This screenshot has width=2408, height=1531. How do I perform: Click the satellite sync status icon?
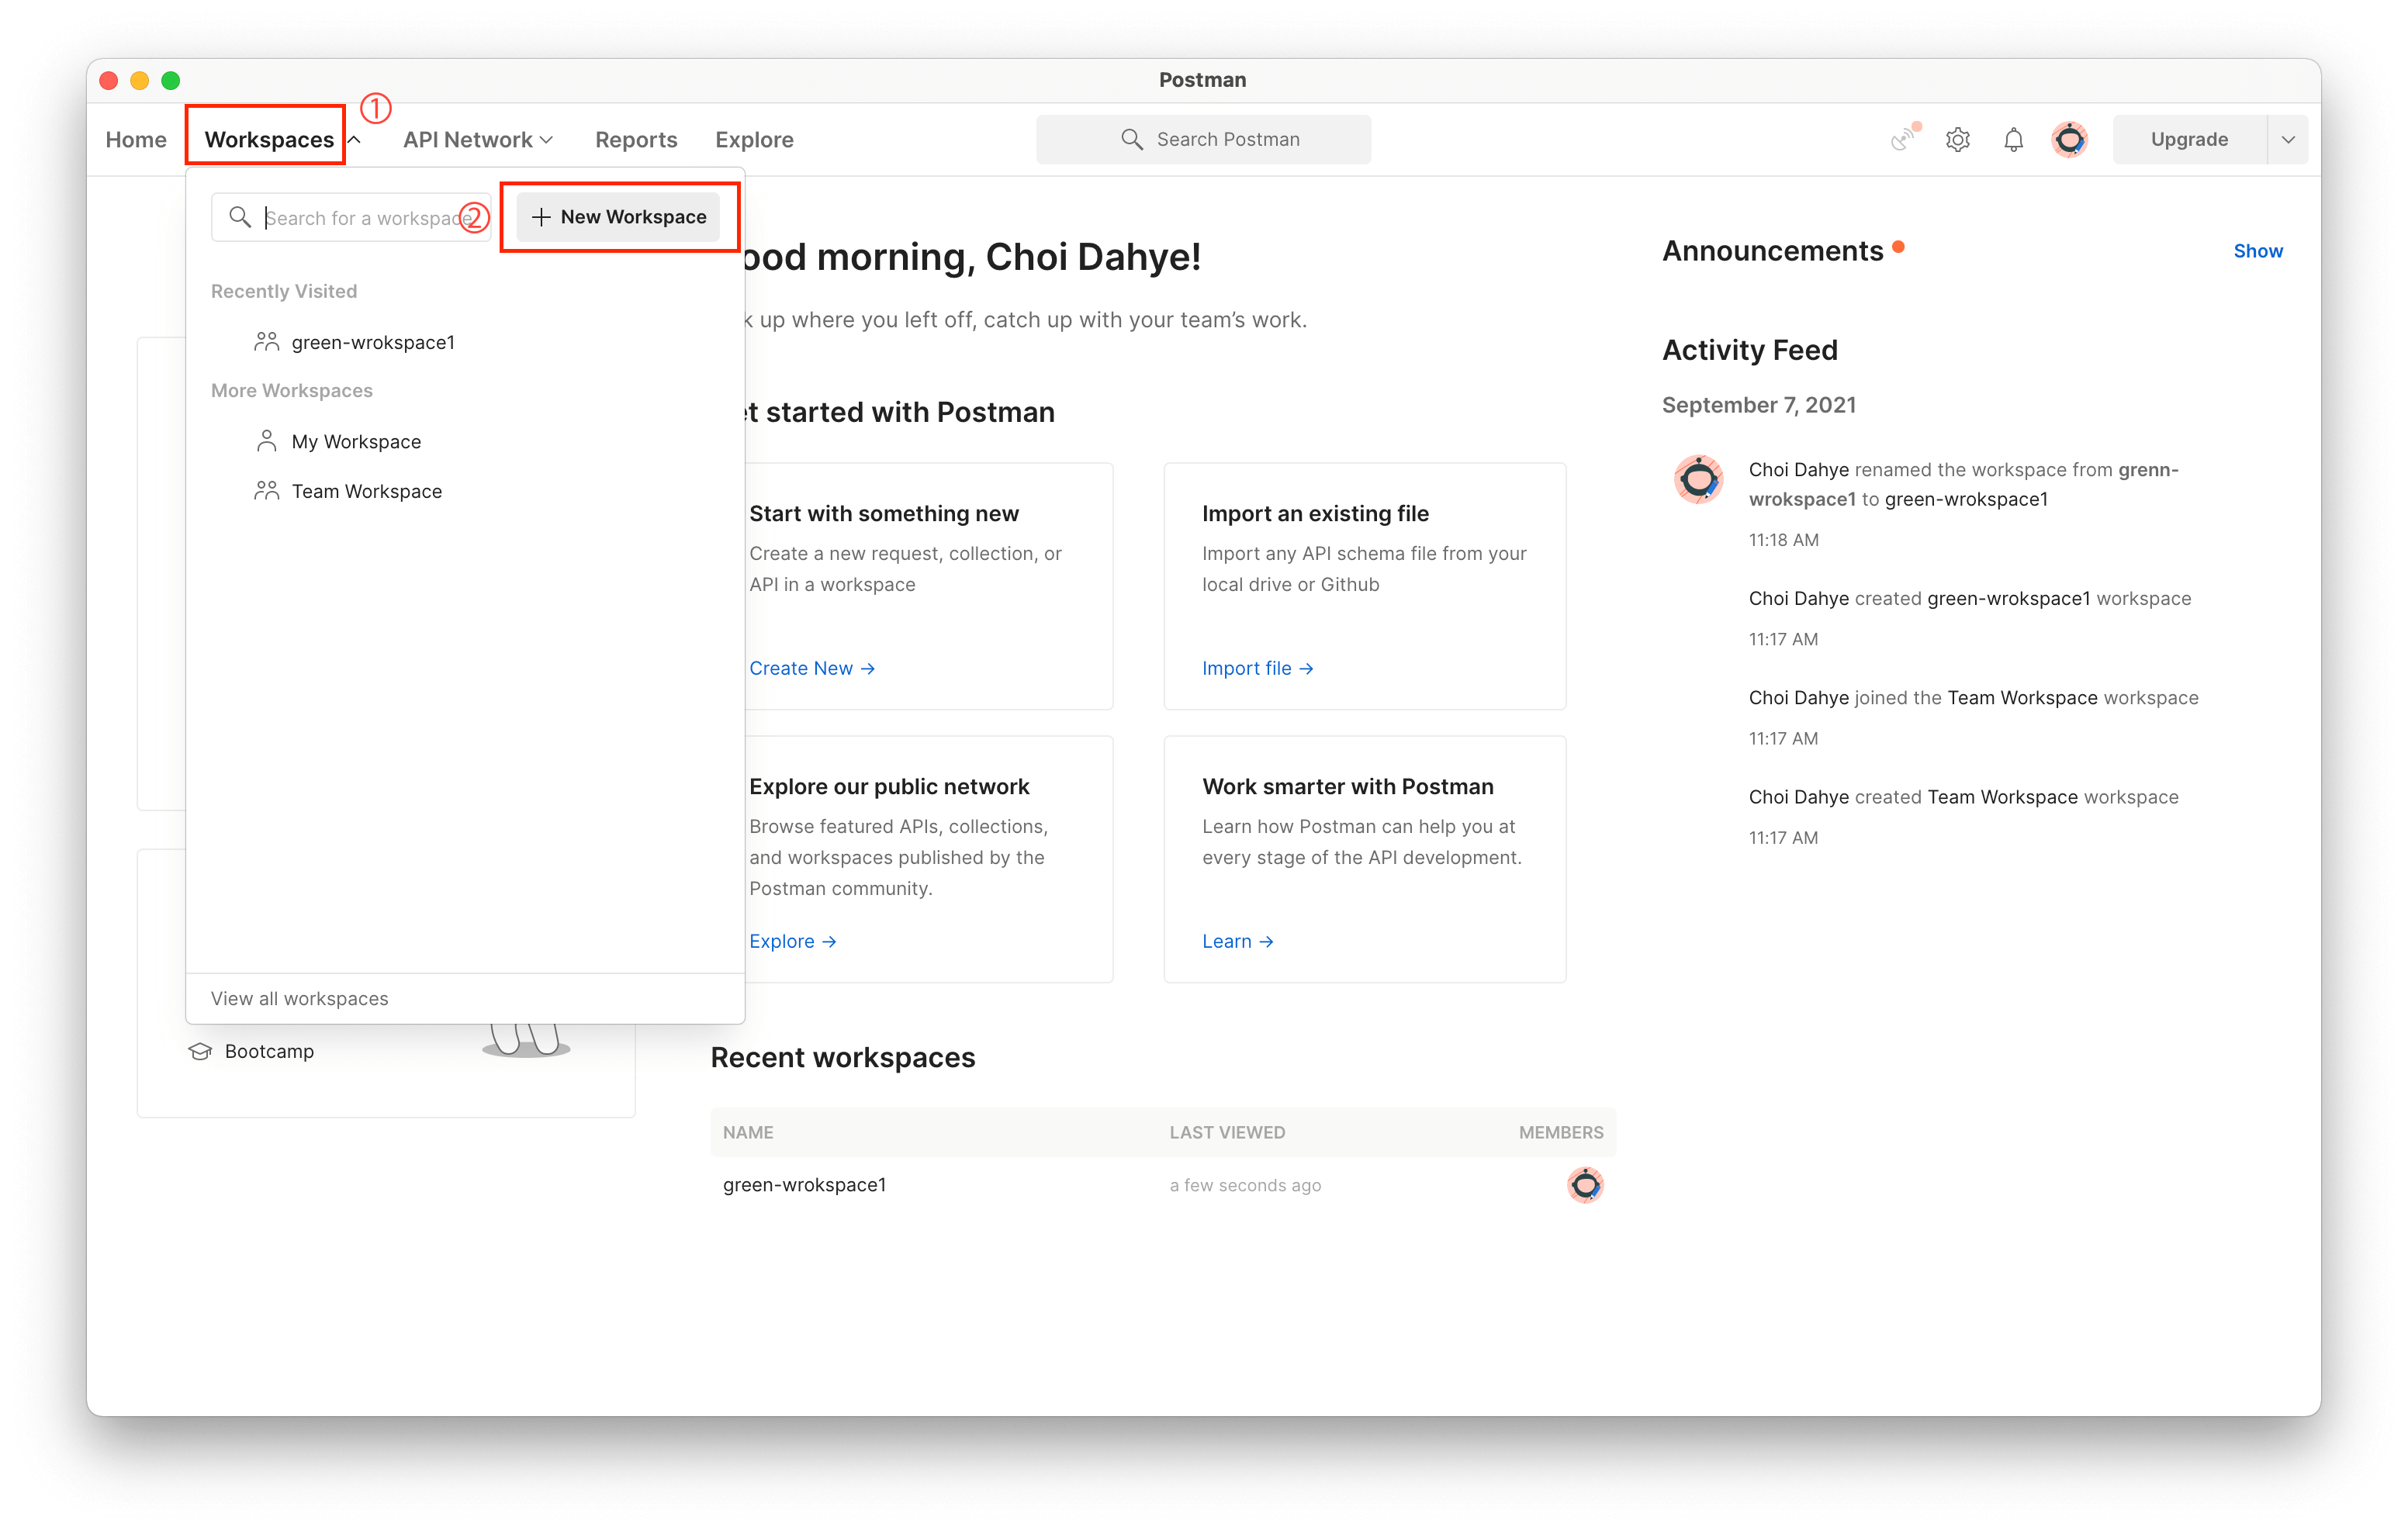click(x=1904, y=138)
